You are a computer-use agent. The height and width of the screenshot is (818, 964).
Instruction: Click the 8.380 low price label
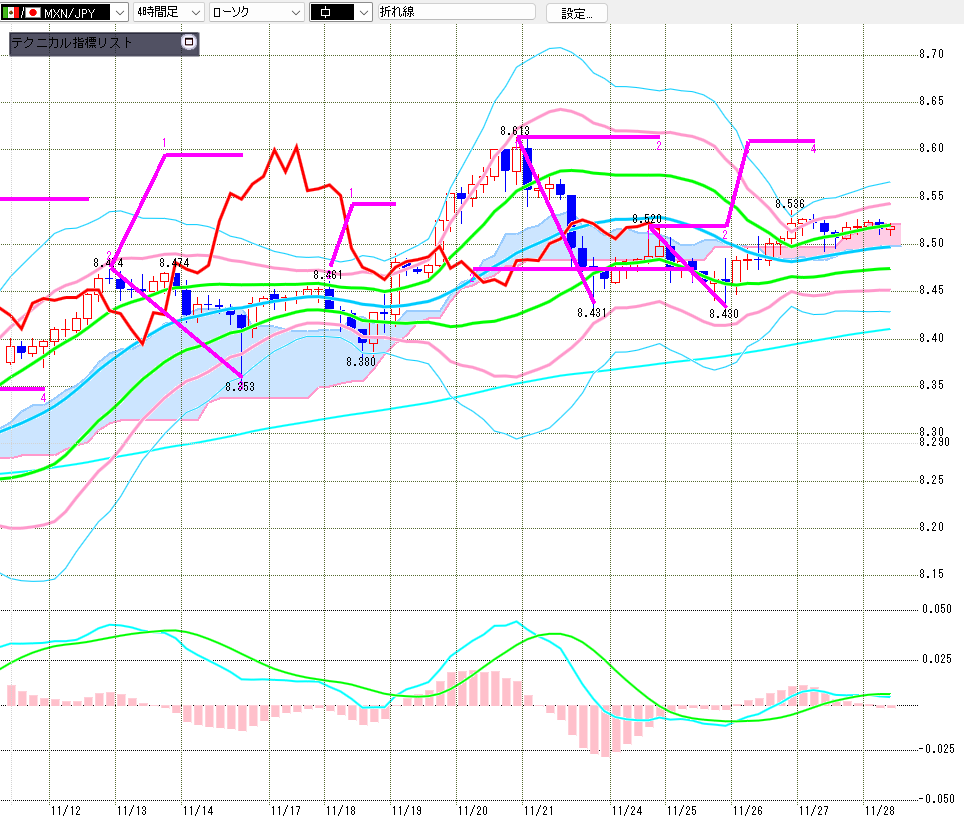tap(360, 361)
